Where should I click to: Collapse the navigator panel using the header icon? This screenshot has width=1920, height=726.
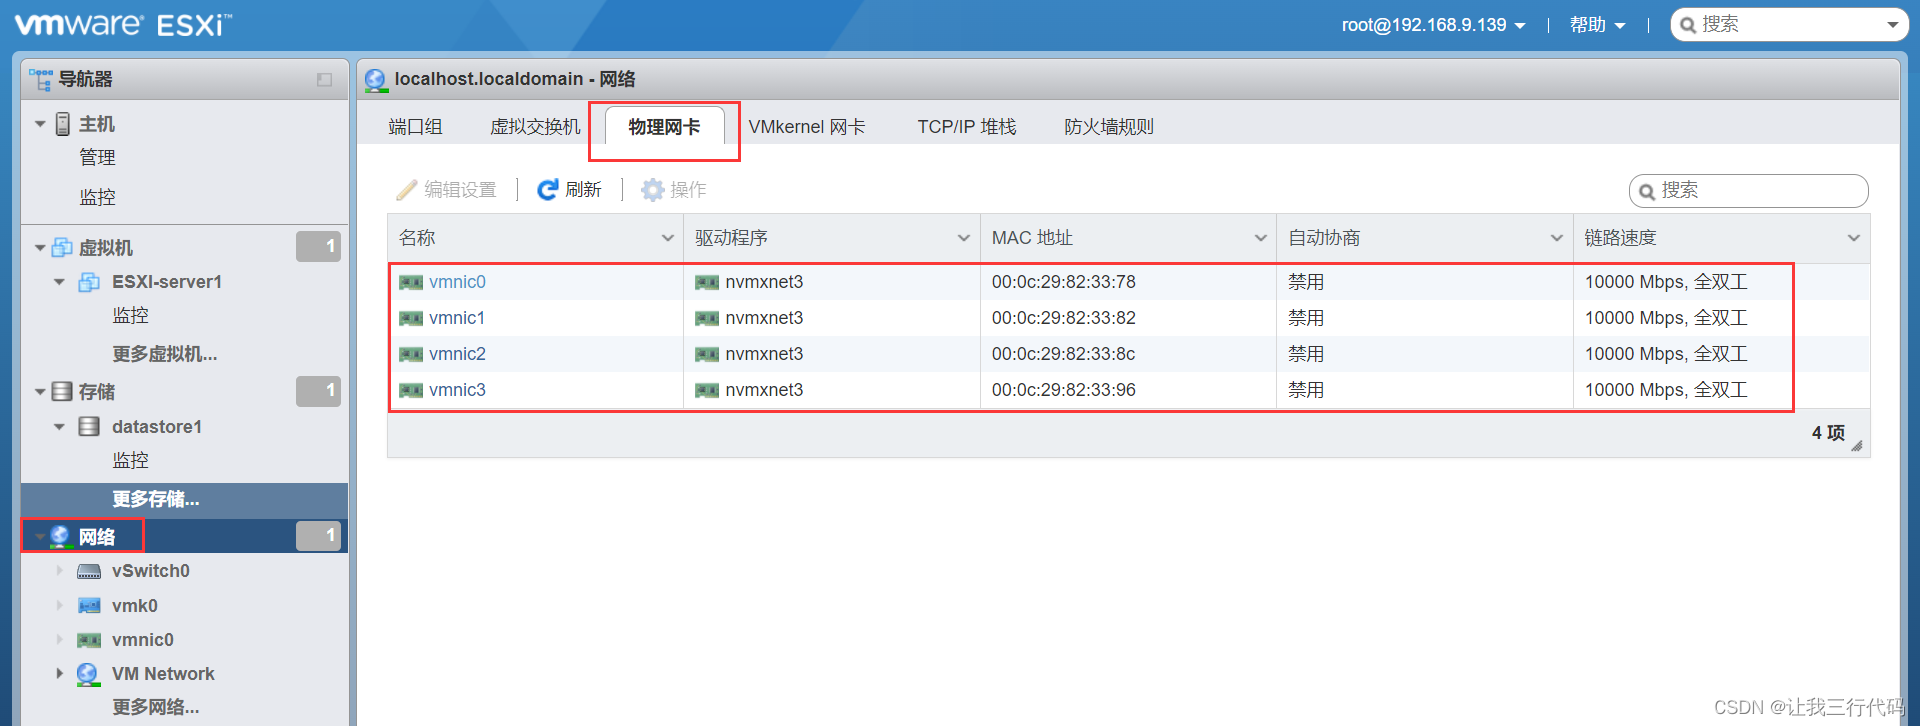coord(324,80)
